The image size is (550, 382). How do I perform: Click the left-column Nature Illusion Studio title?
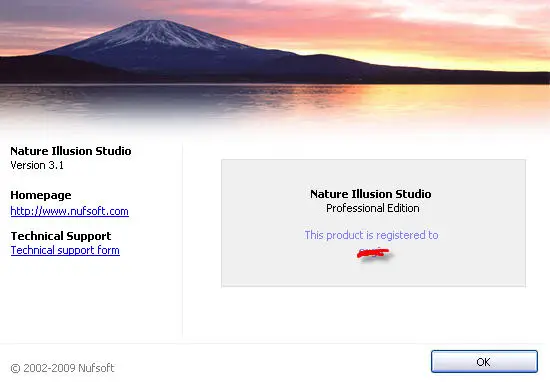point(71,151)
